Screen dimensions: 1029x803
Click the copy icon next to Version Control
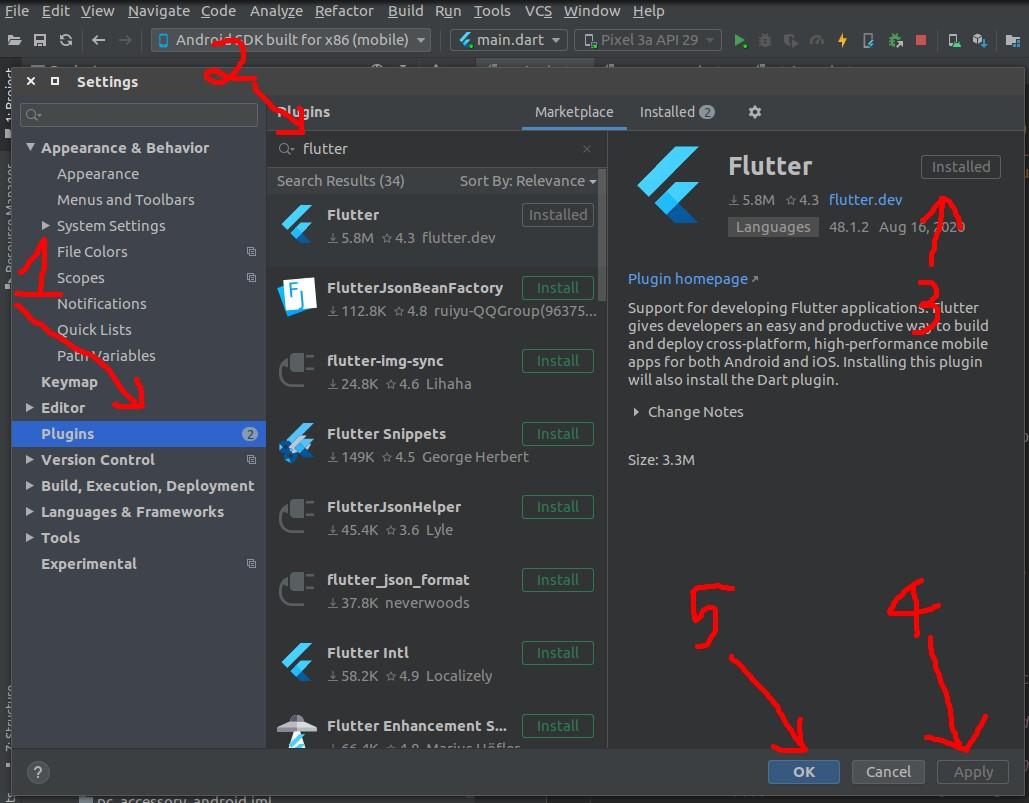(x=251, y=459)
